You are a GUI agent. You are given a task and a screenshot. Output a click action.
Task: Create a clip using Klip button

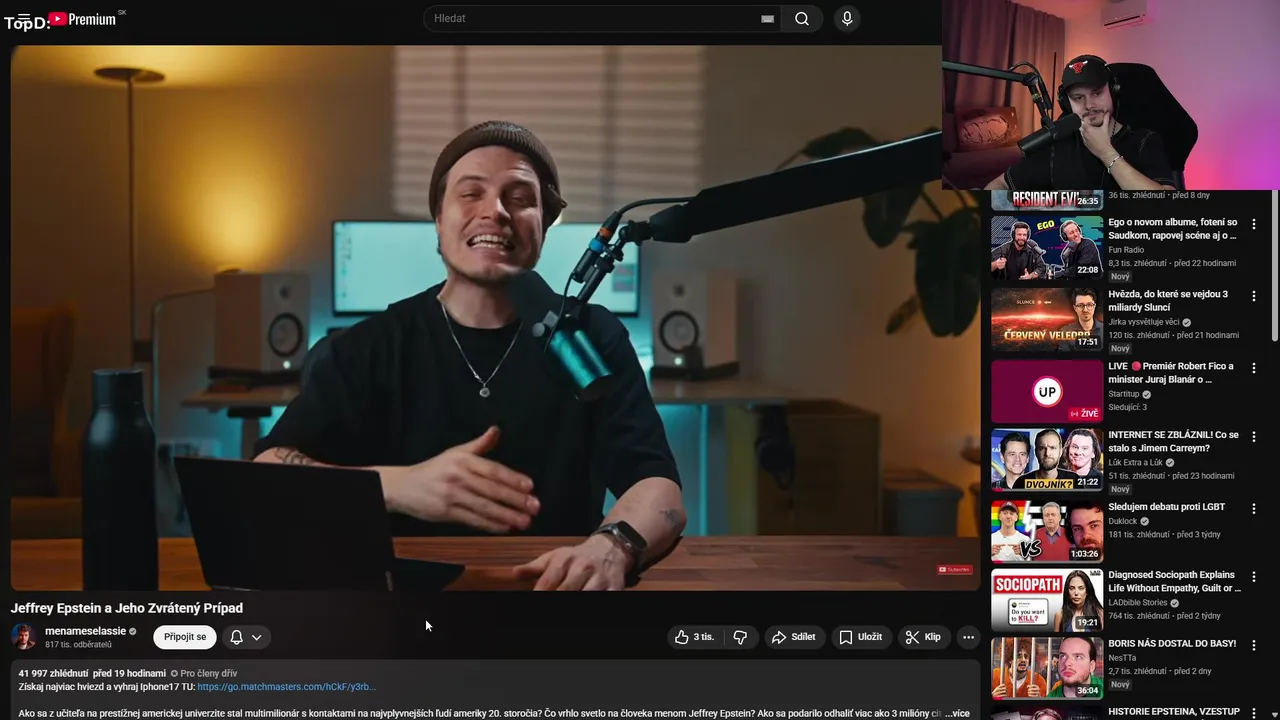[x=923, y=637]
